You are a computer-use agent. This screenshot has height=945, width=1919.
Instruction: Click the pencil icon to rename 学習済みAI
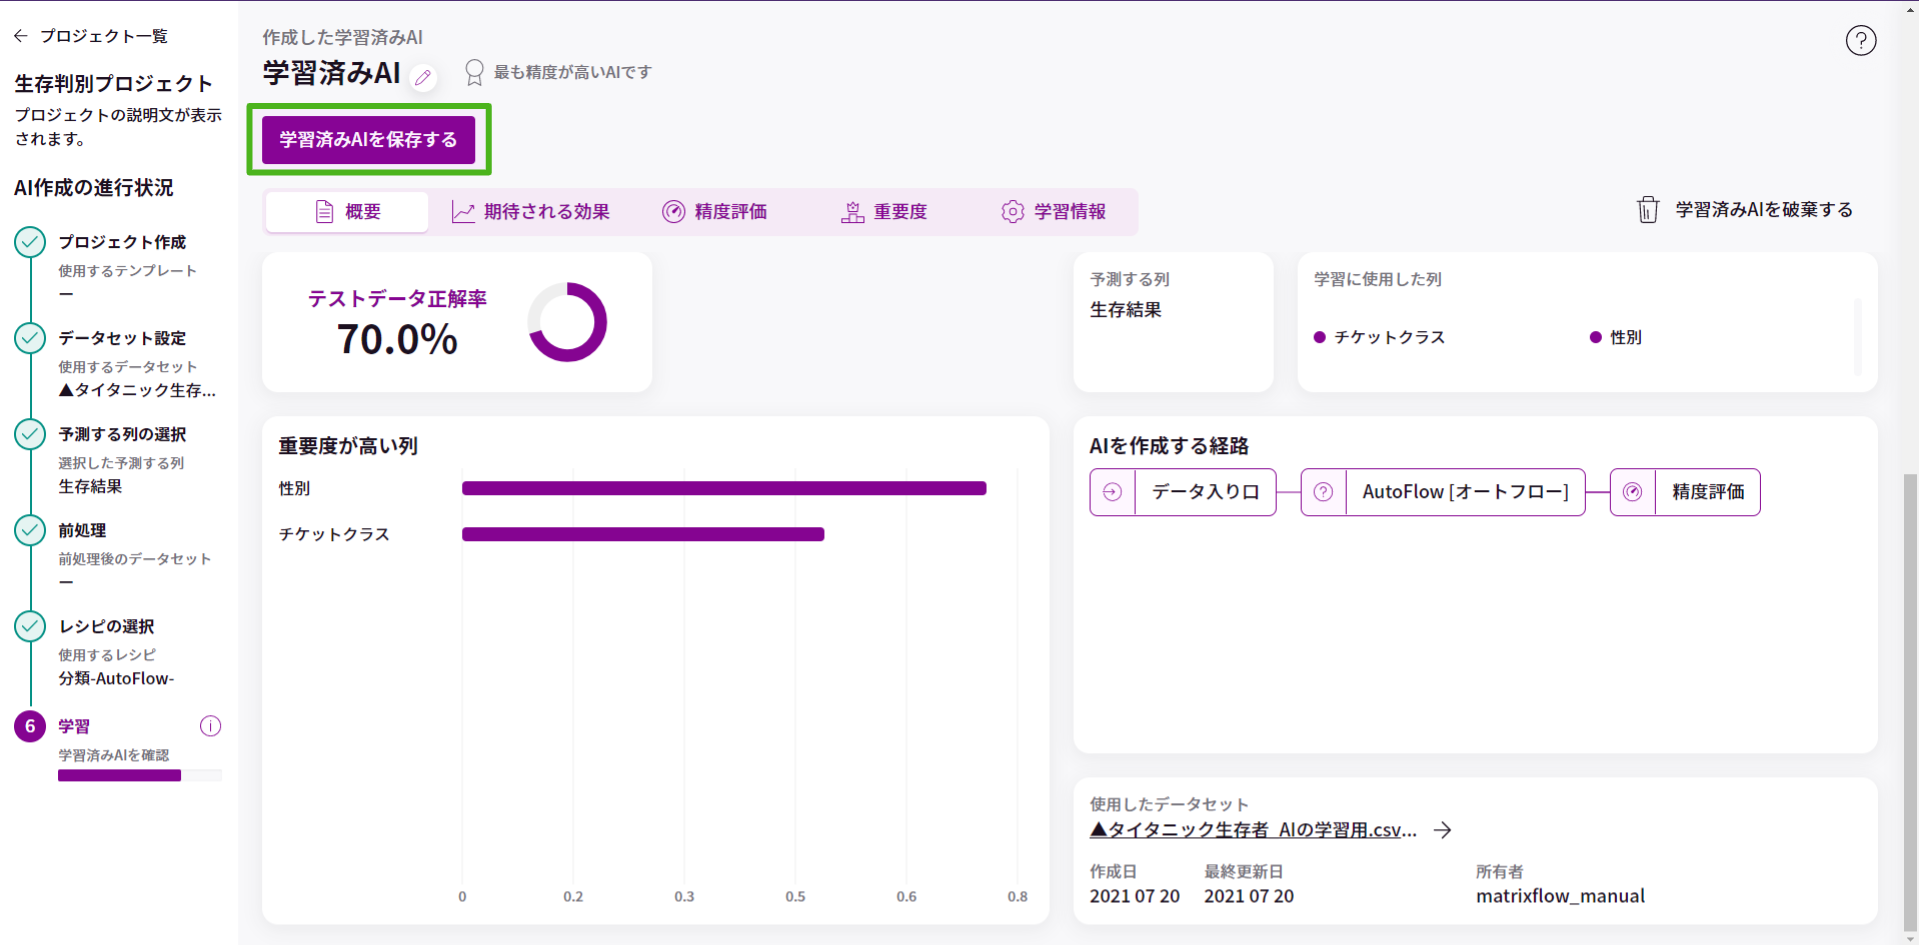[x=423, y=77]
